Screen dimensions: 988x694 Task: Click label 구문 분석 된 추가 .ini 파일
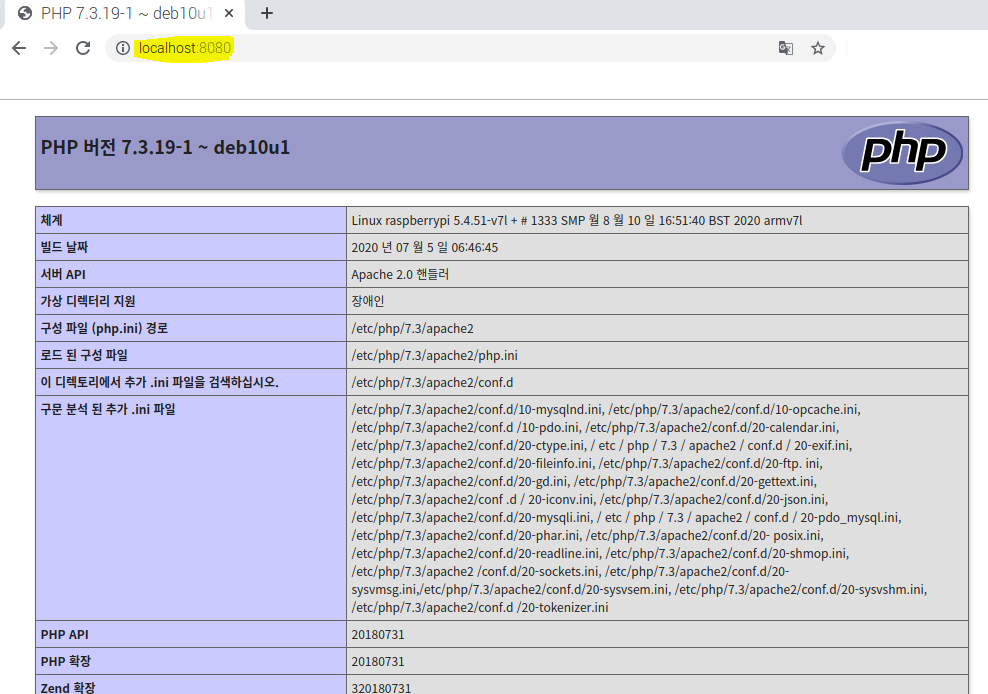pyautogui.click(x=108, y=409)
